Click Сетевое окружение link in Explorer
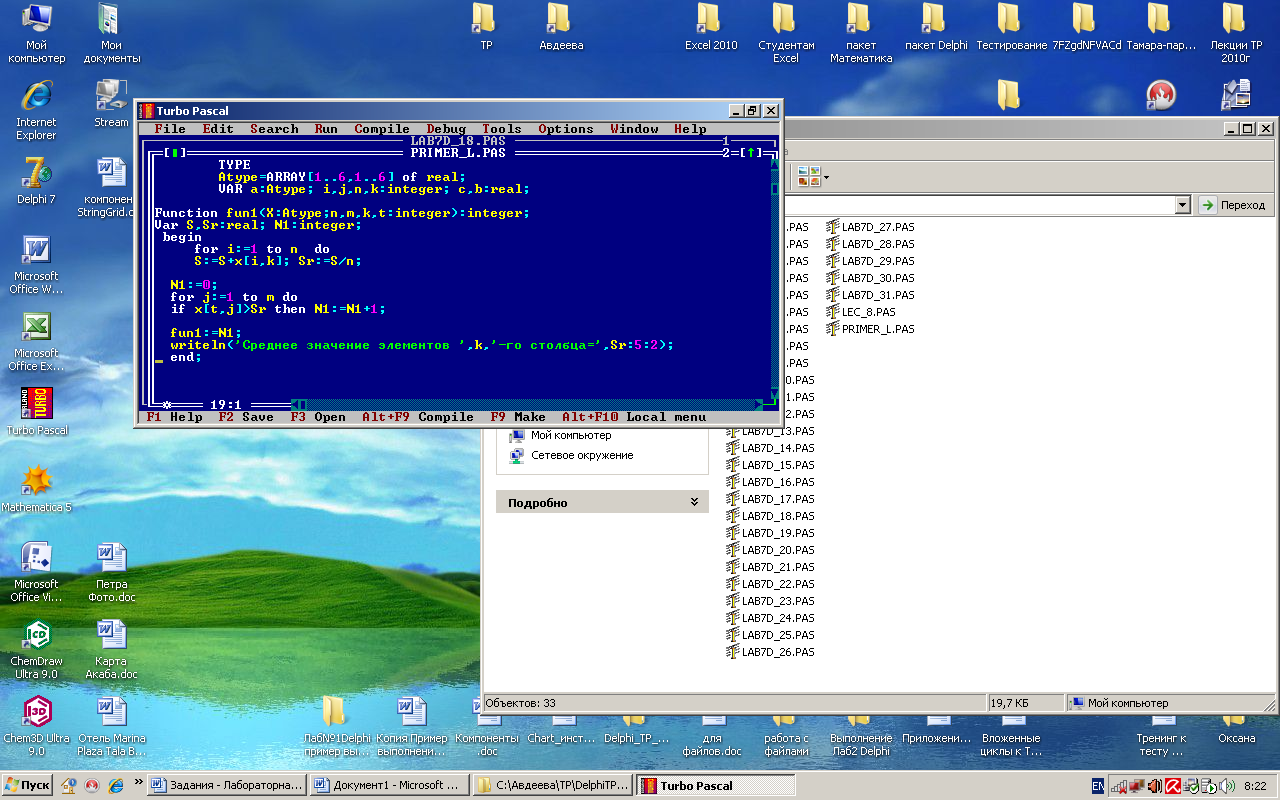 582,455
